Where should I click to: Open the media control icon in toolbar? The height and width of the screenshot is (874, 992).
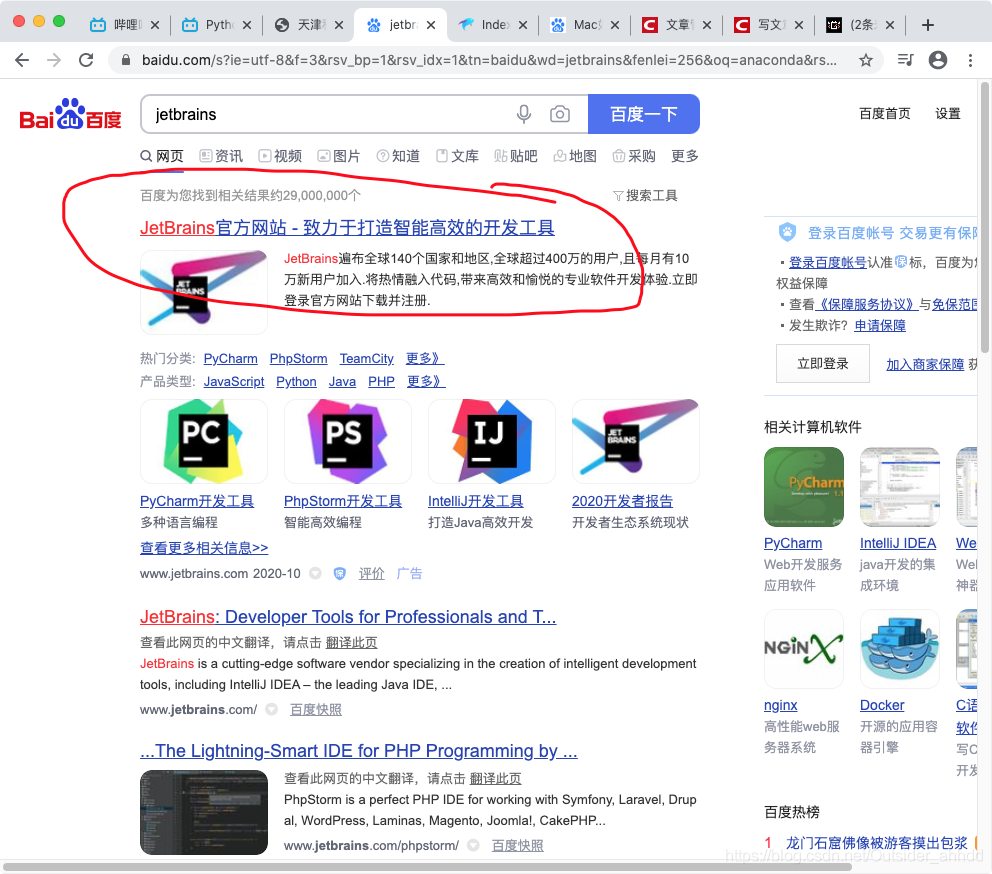[905, 60]
